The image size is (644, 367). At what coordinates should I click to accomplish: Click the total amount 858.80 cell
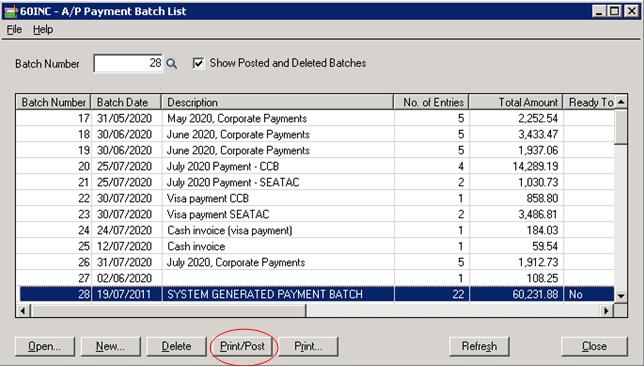click(516, 198)
